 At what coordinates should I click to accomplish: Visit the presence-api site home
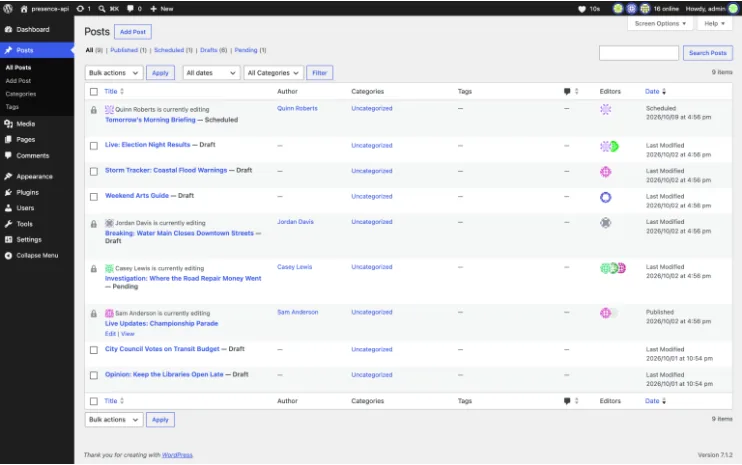point(44,9)
